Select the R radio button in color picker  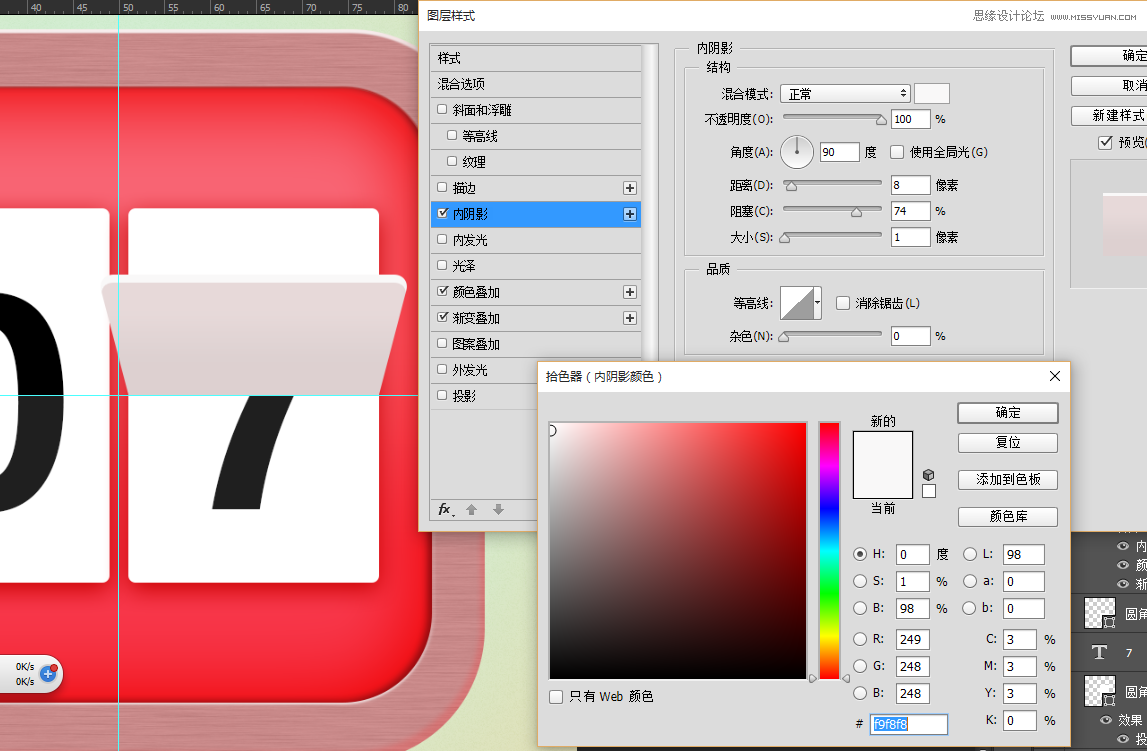pos(860,640)
